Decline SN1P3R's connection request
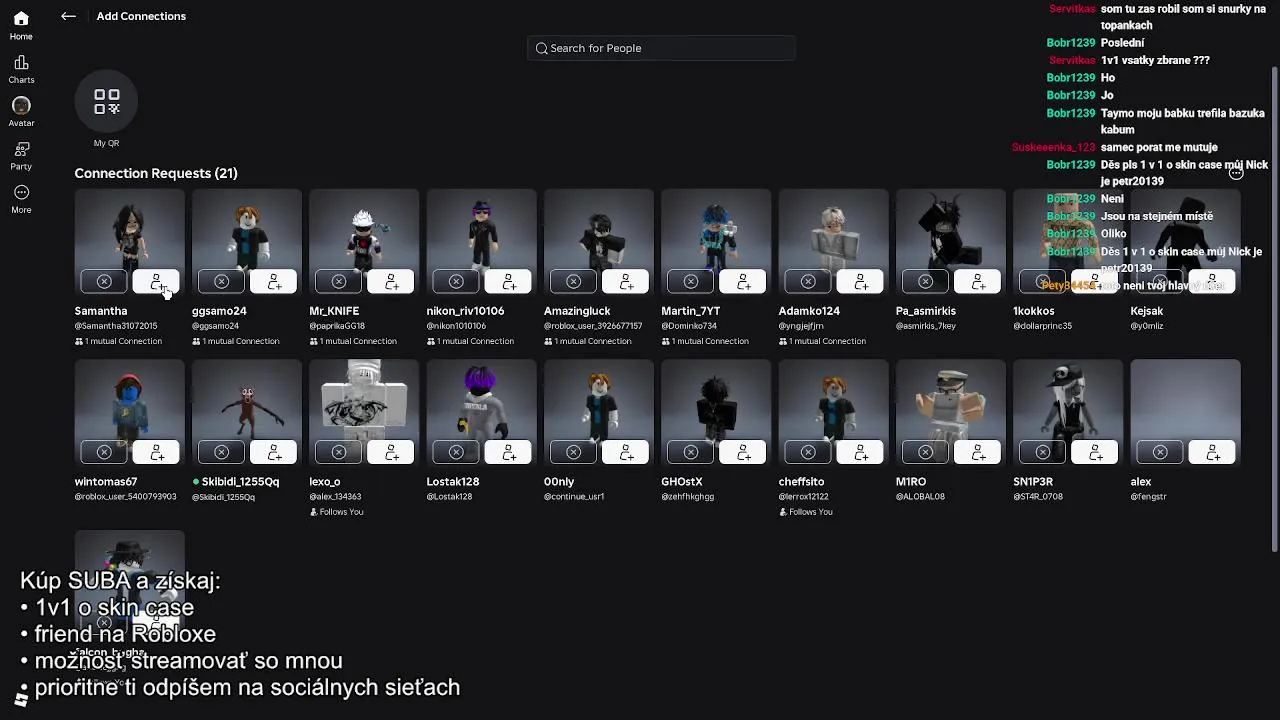 pyautogui.click(x=1042, y=453)
